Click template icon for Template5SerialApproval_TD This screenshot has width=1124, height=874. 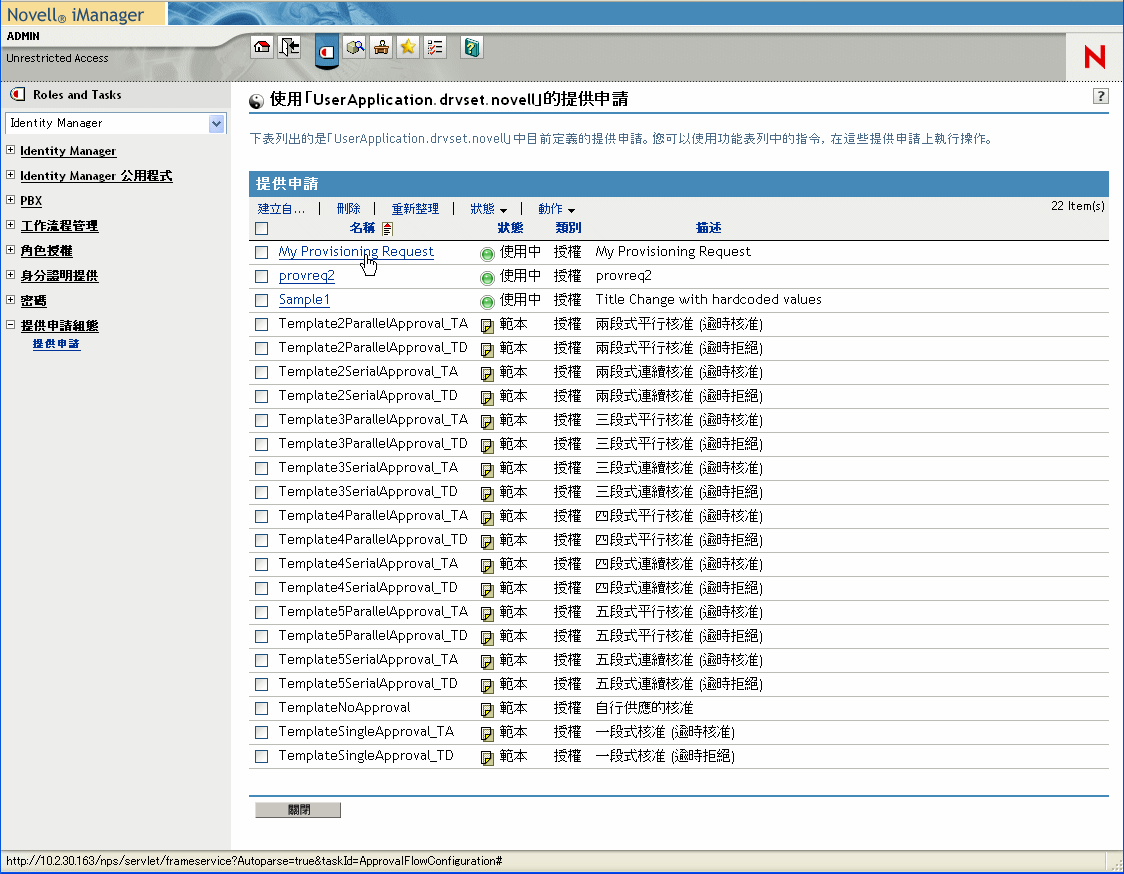pyautogui.click(x=487, y=685)
